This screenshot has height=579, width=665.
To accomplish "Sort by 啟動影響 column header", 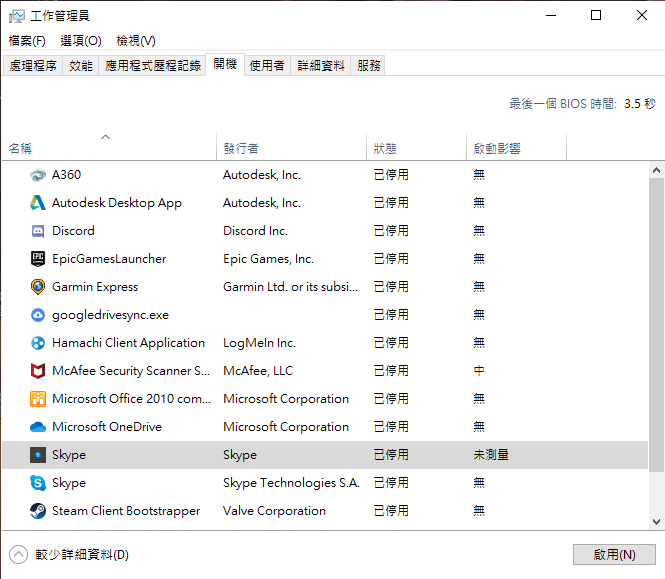I will pyautogui.click(x=497, y=148).
